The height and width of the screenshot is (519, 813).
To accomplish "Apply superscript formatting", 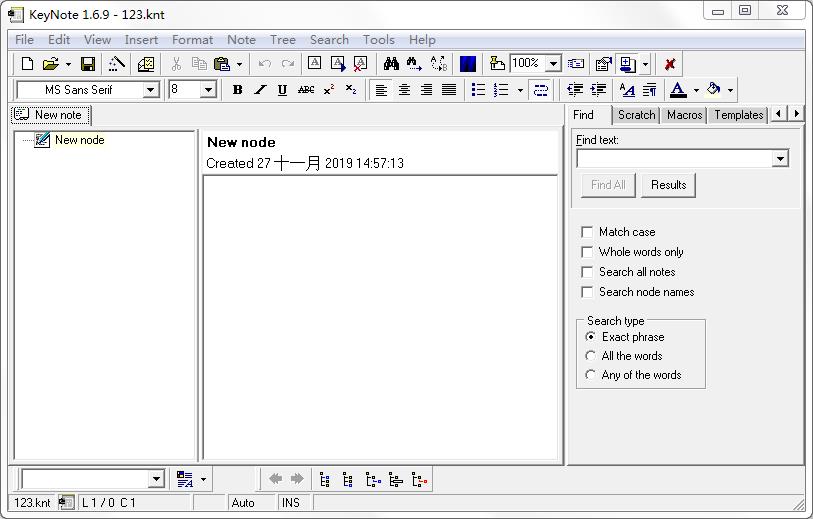I will tap(328, 90).
